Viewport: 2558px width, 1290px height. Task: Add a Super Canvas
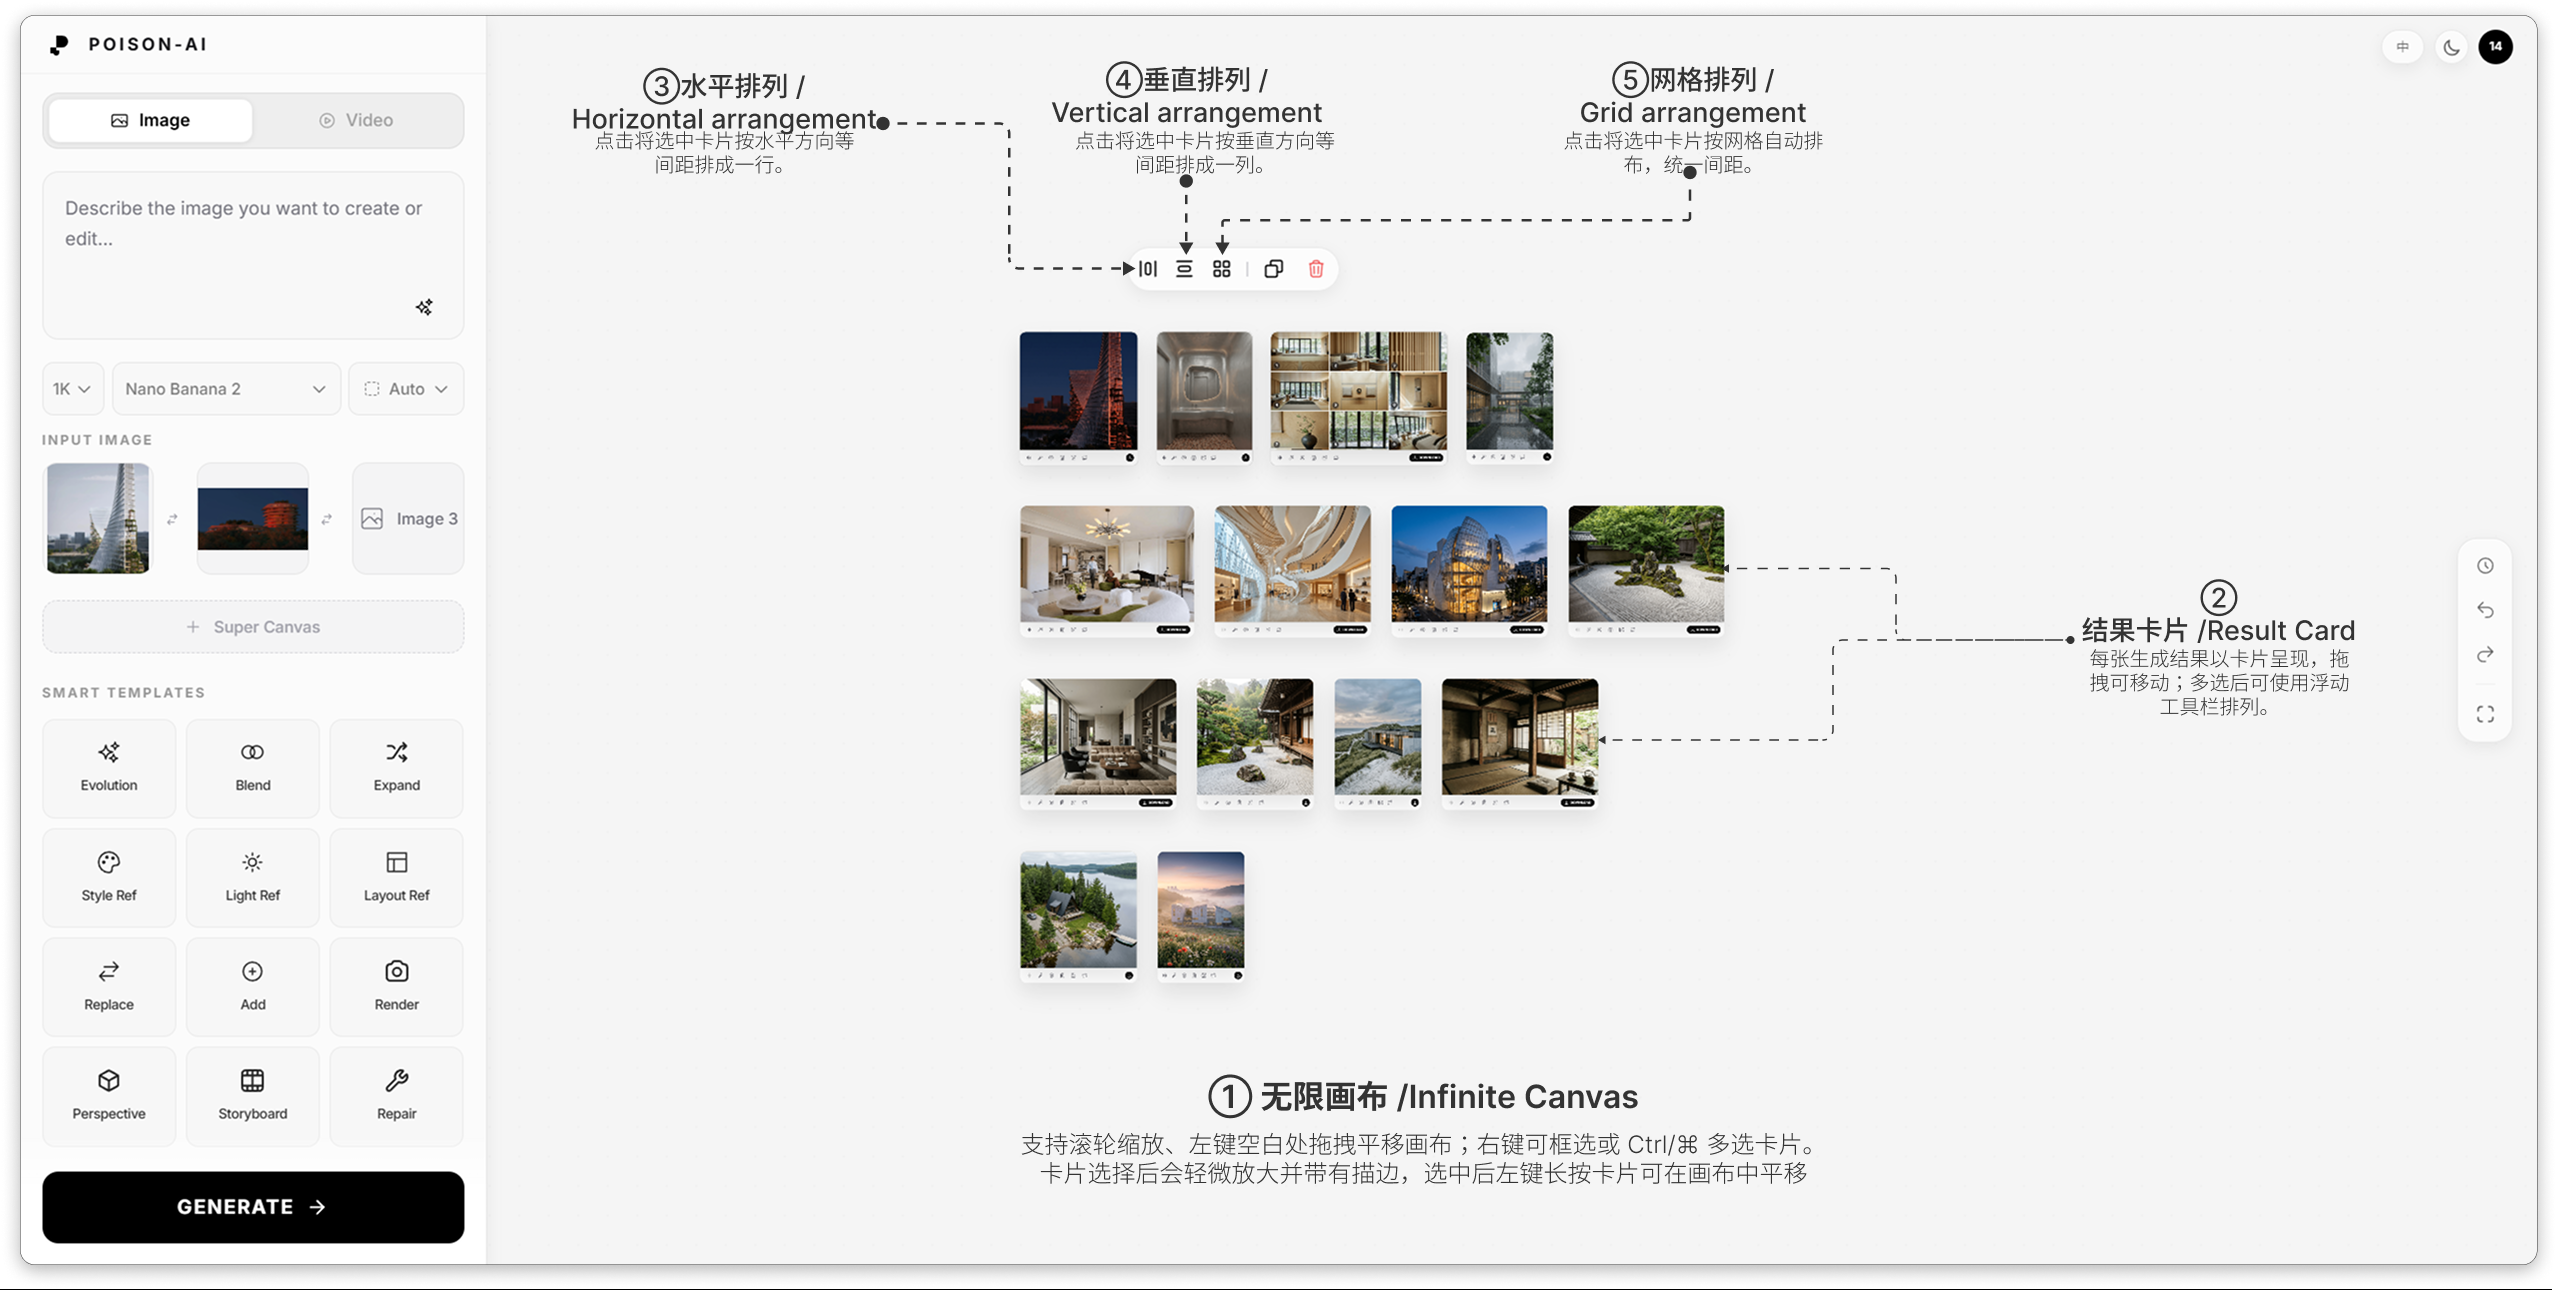[252, 626]
